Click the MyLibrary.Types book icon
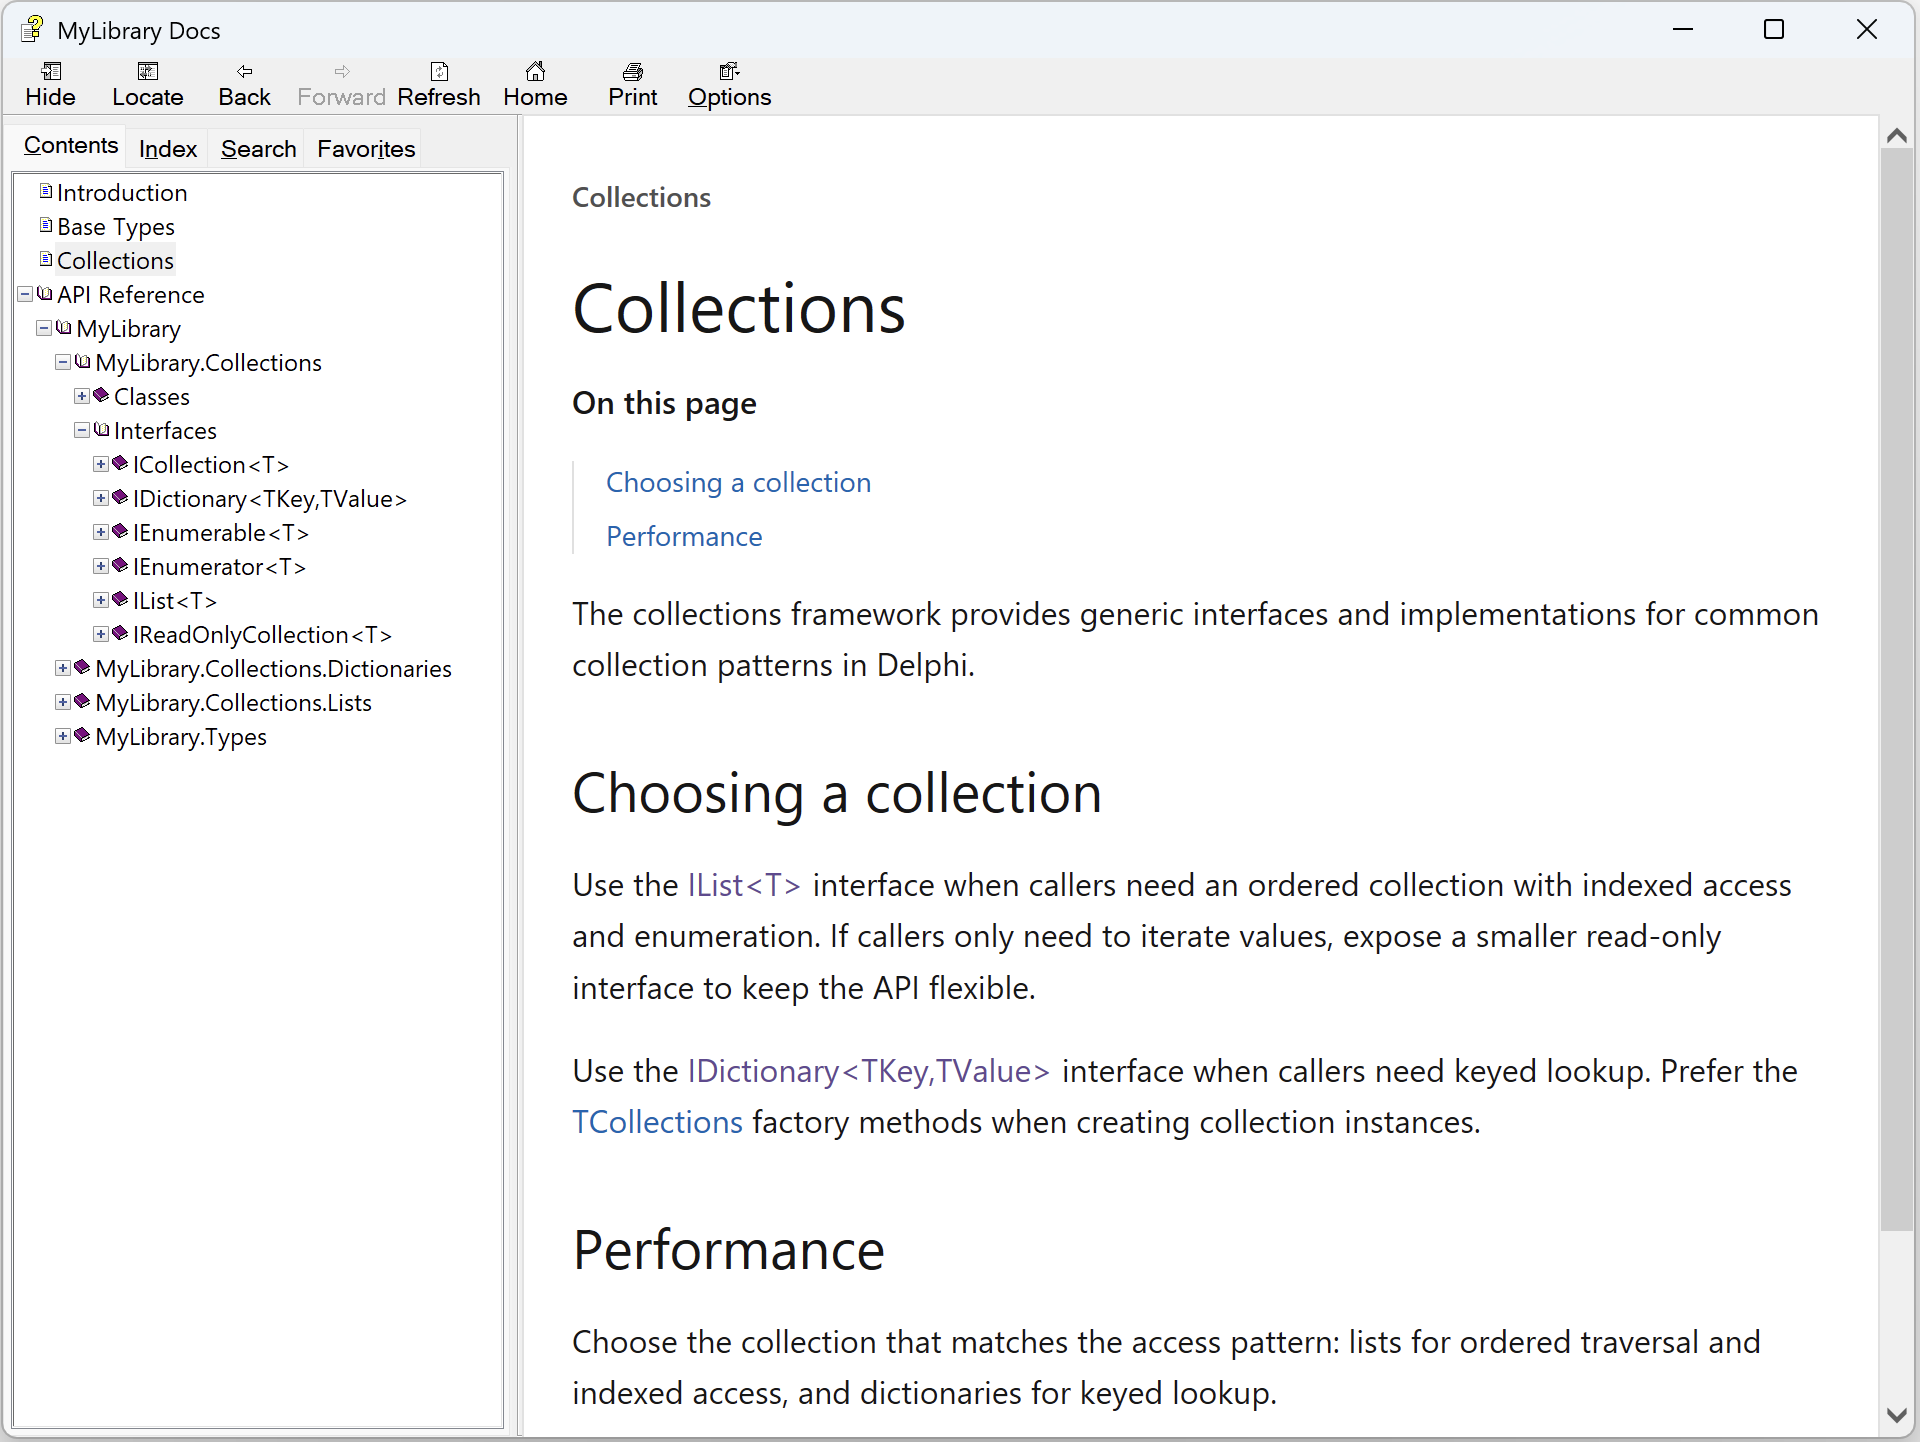This screenshot has height=1442, width=1920. [83, 735]
